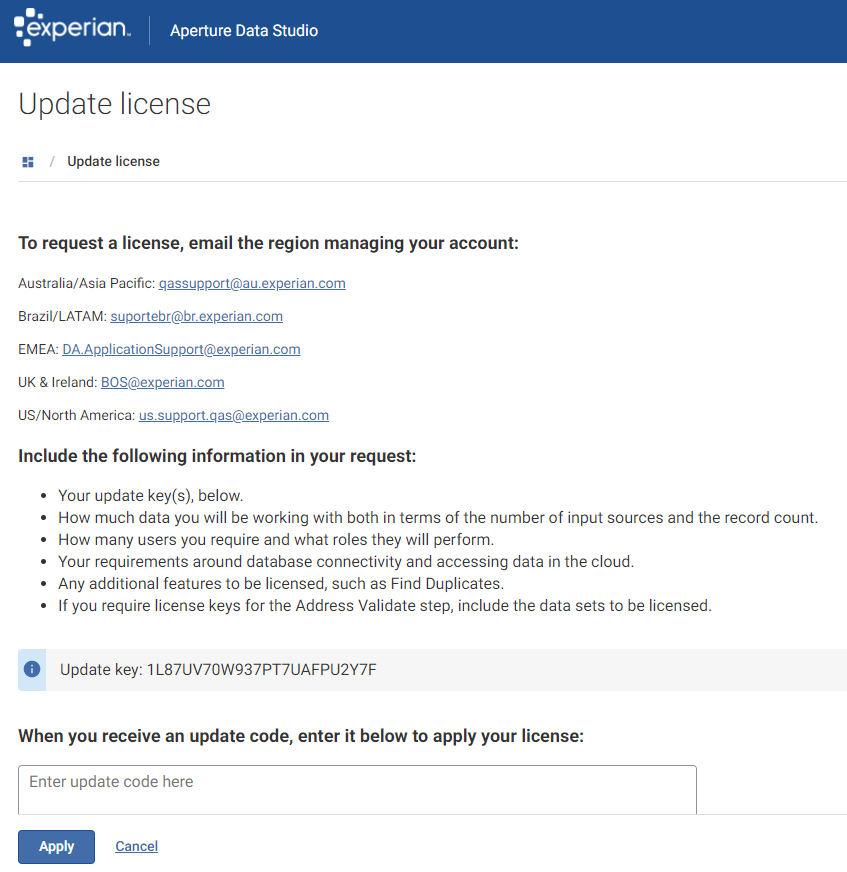This screenshot has height=872, width=847.
Task: Click the Update license page heading
Action: tap(115, 104)
